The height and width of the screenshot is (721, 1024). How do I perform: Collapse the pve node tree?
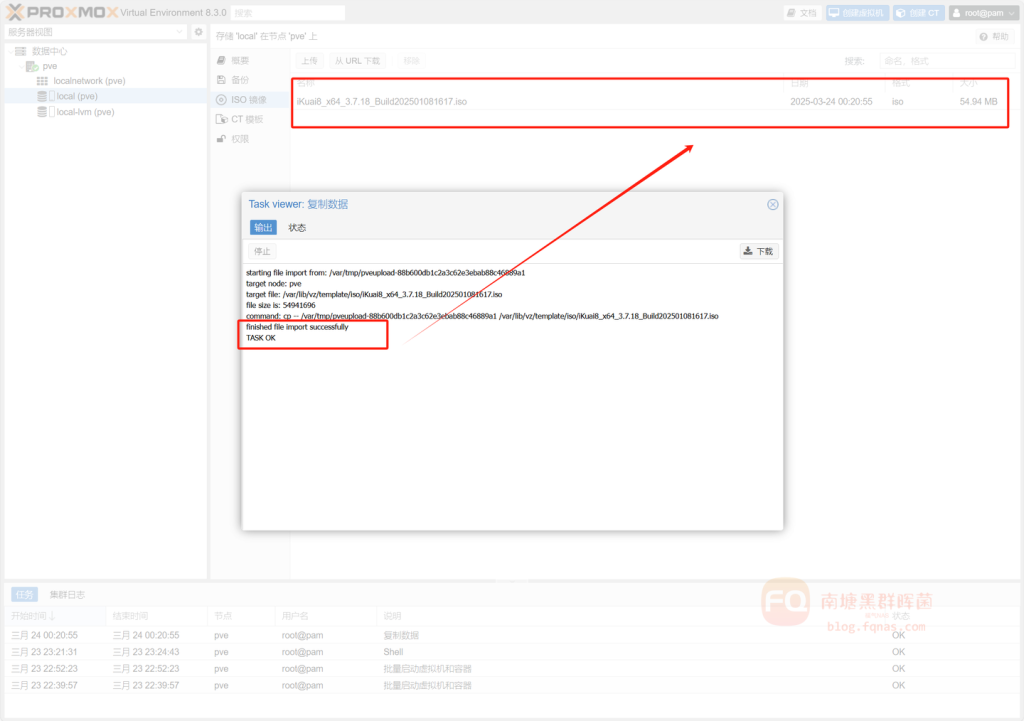point(18,66)
